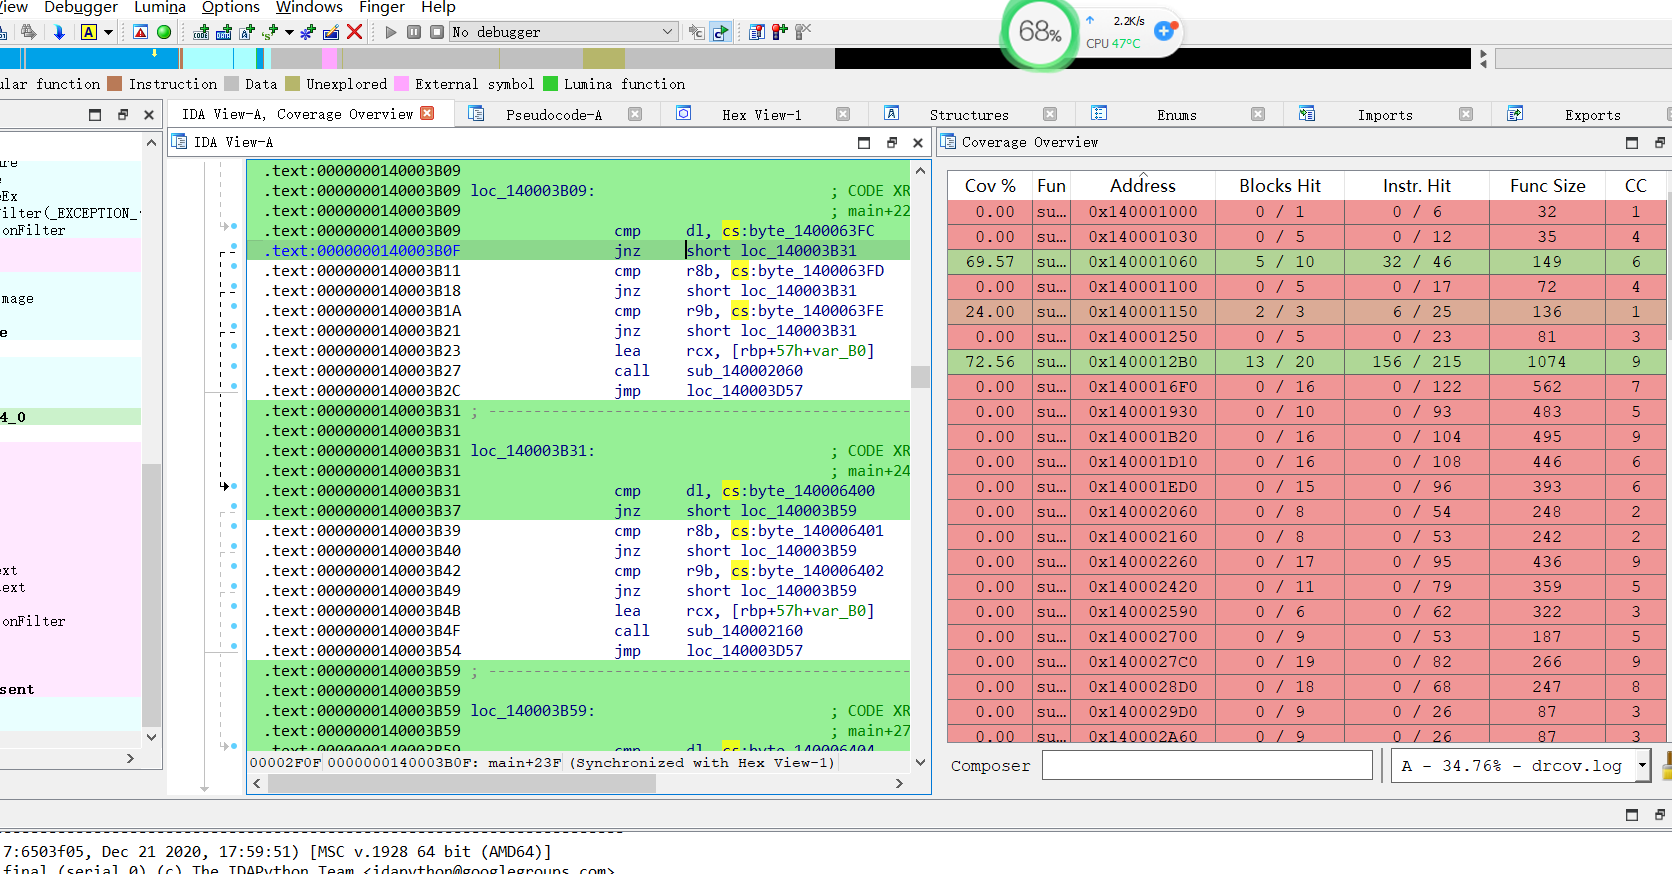
Task: Open the Debugger menu
Action: pyautogui.click(x=81, y=7)
